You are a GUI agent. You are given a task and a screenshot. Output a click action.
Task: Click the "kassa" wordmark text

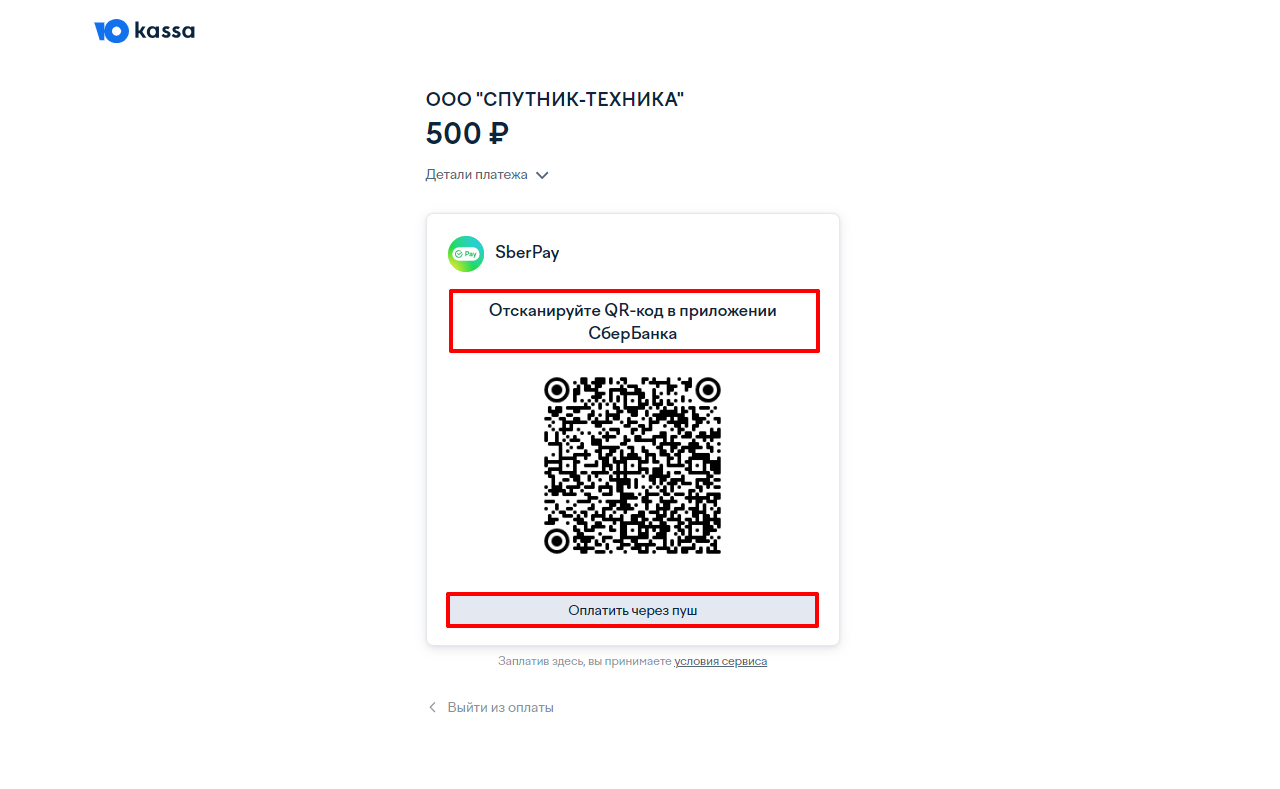165,31
